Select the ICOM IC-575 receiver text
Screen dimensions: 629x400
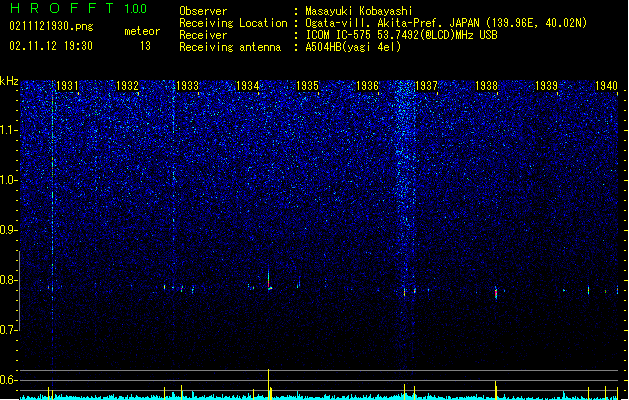point(402,35)
